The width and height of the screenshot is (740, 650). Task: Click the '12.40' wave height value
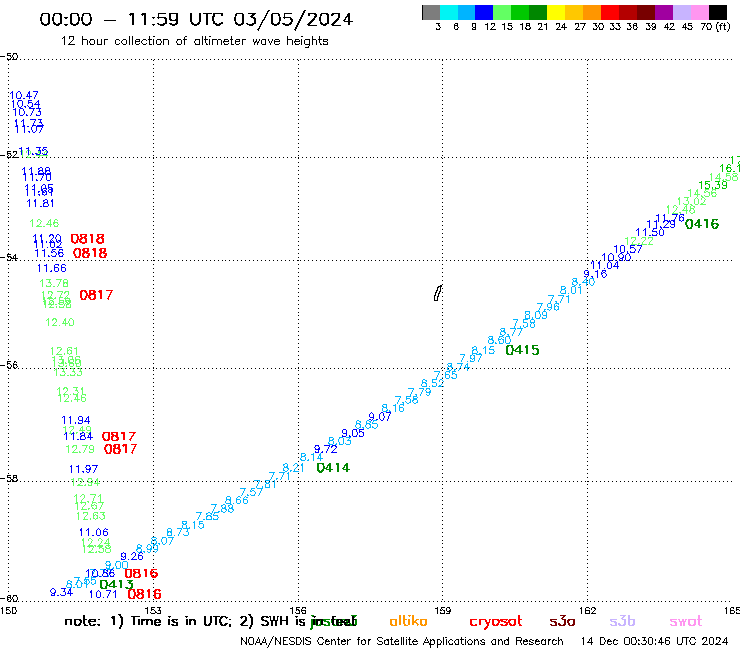[60, 322]
